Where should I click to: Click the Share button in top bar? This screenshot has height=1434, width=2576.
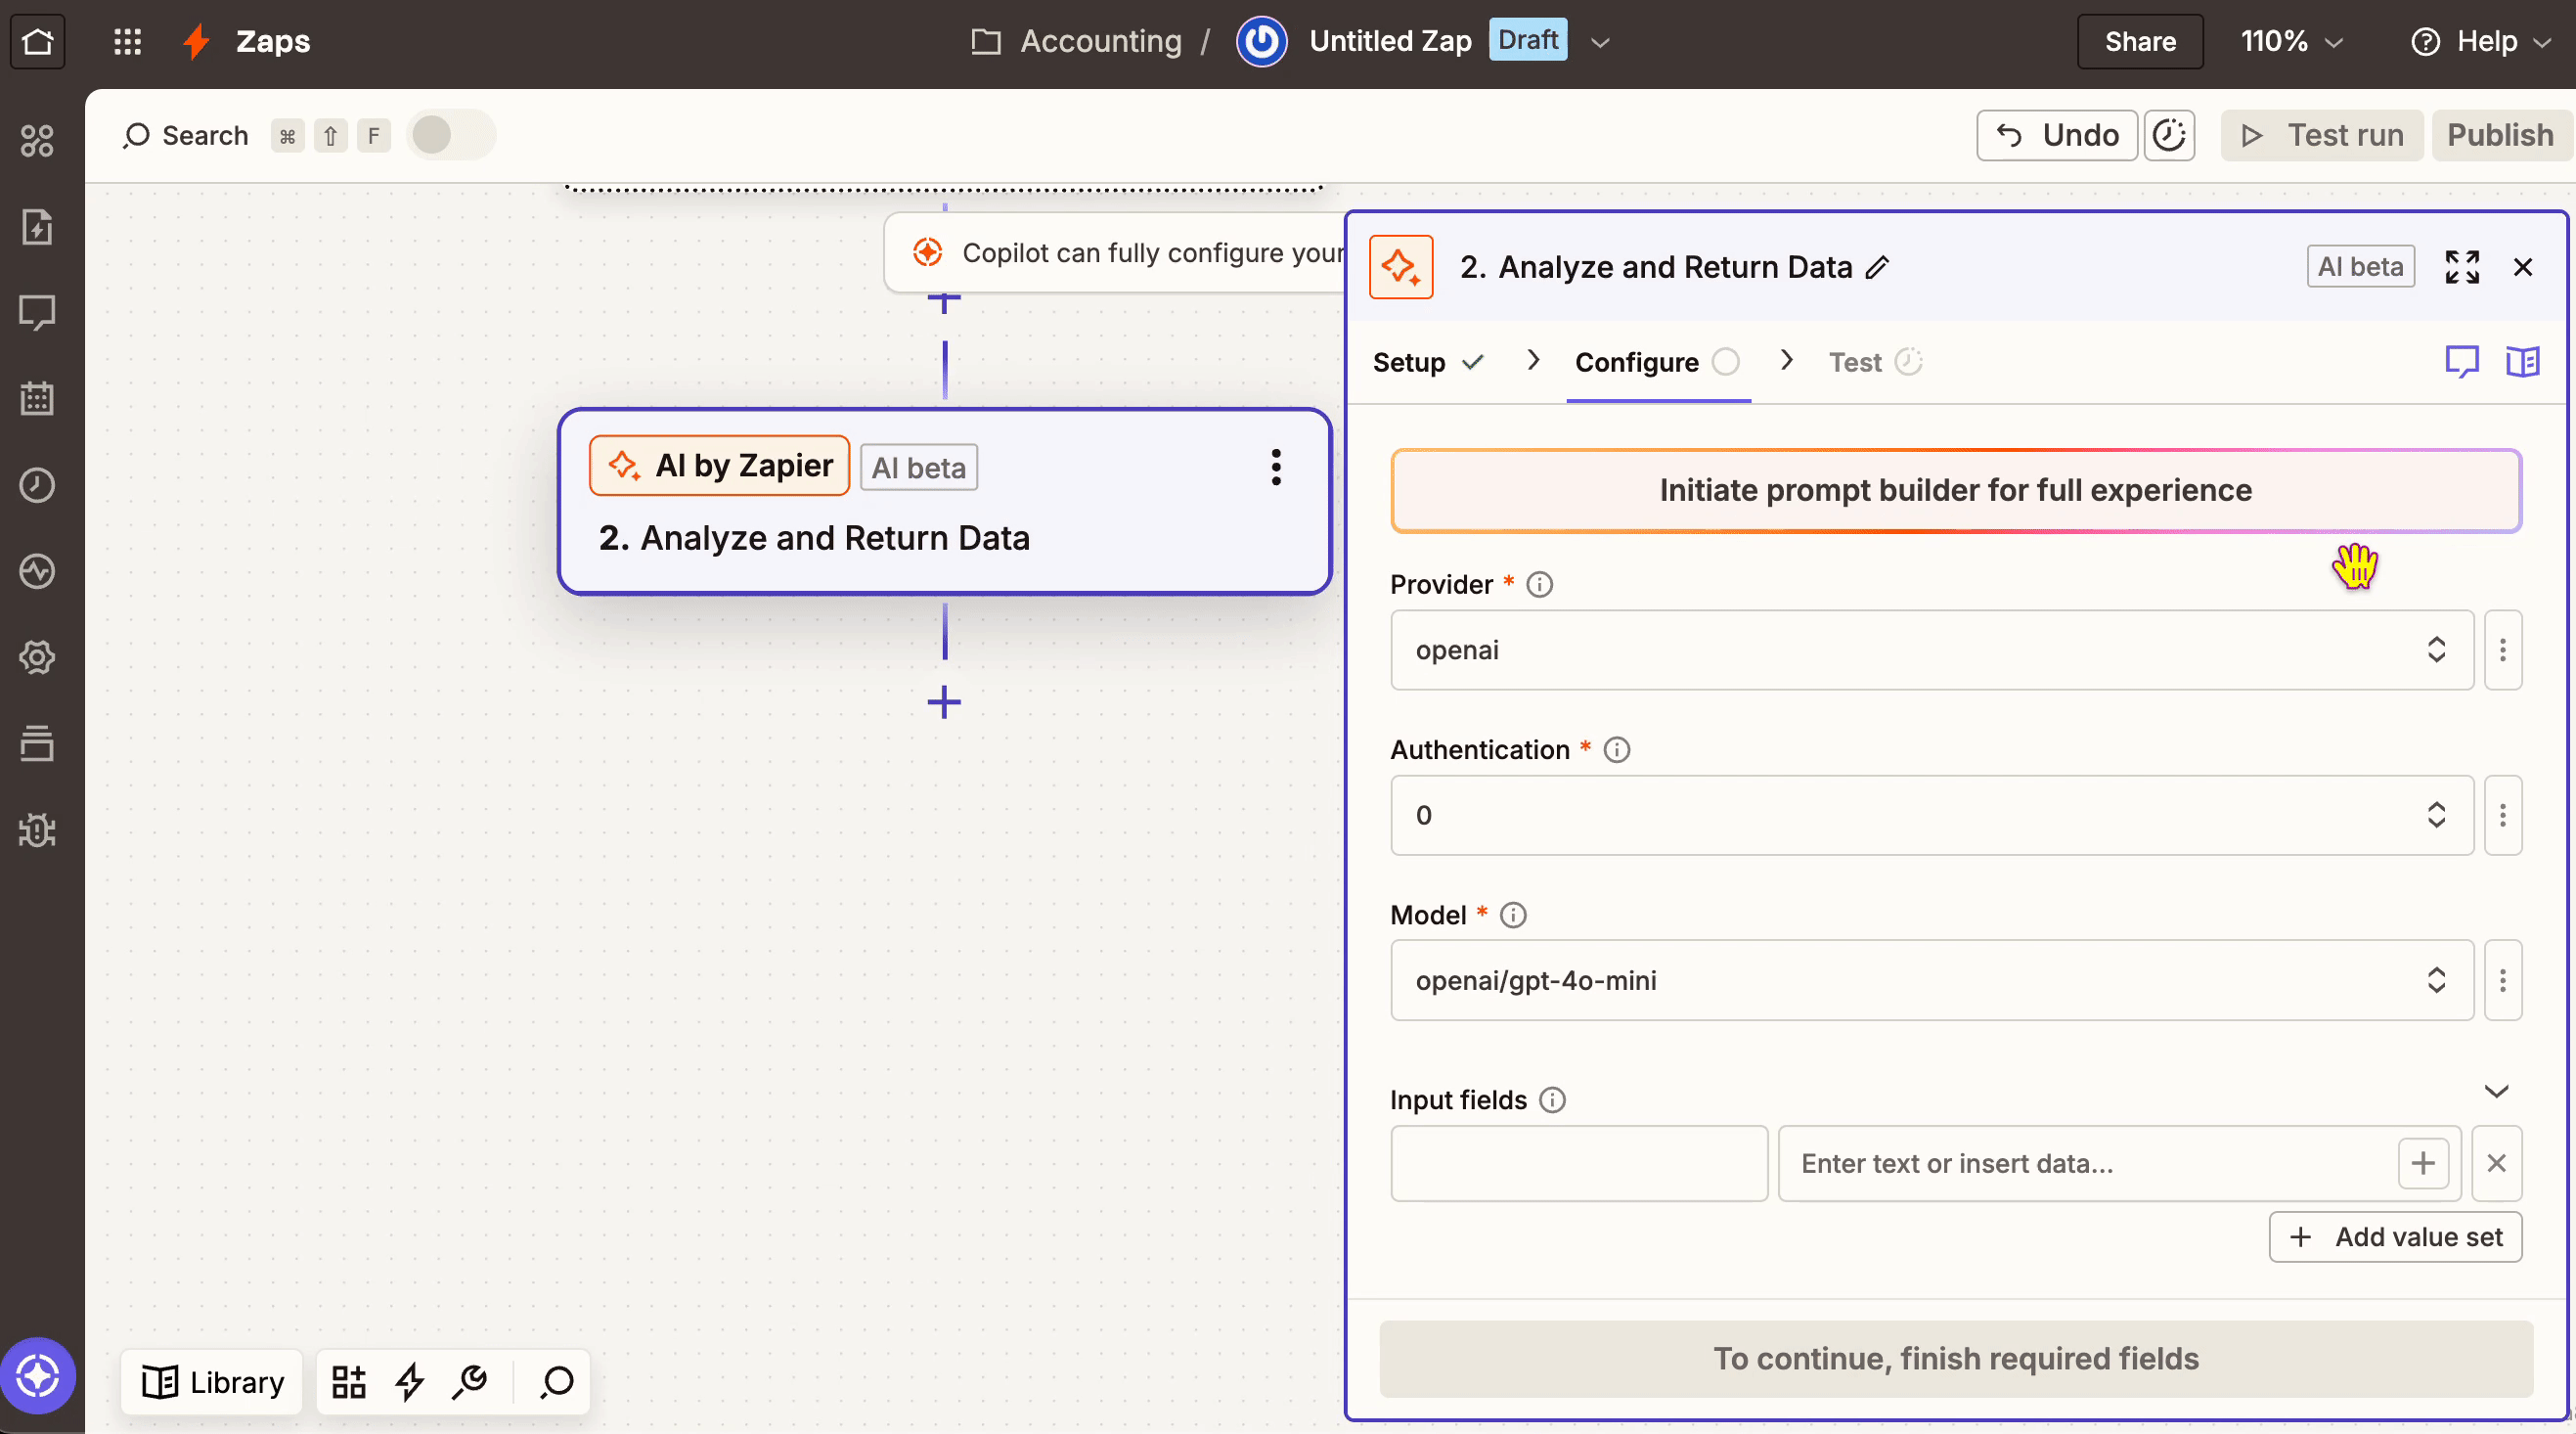[2139, 41]
